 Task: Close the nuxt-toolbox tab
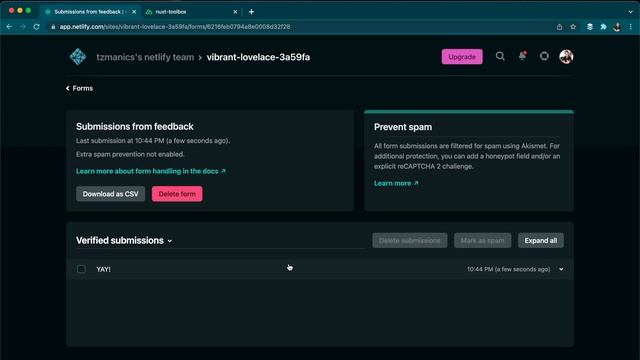pyautogui.click(x=235, y=12)
